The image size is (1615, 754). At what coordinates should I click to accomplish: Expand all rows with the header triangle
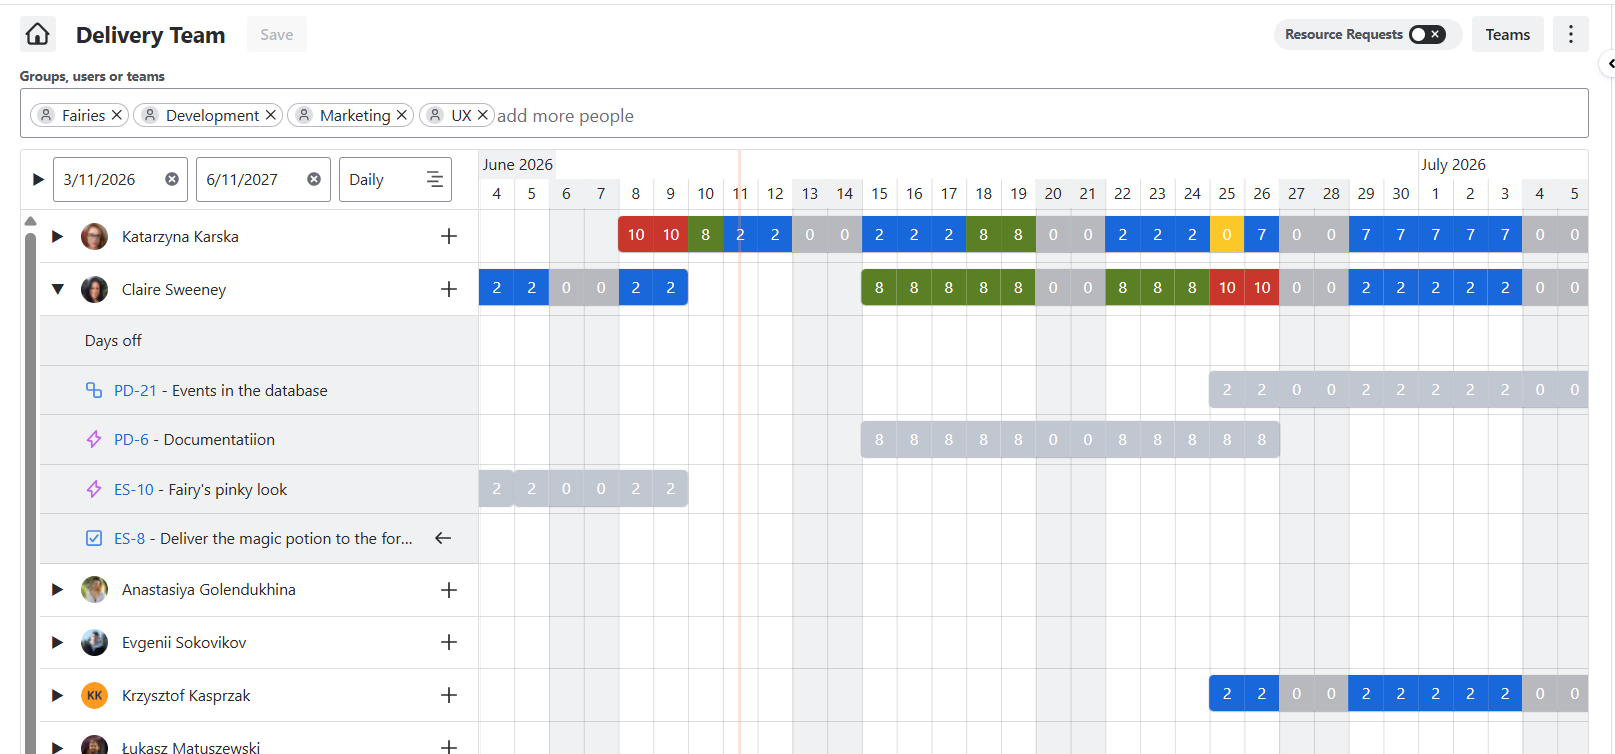pos(38,179)
